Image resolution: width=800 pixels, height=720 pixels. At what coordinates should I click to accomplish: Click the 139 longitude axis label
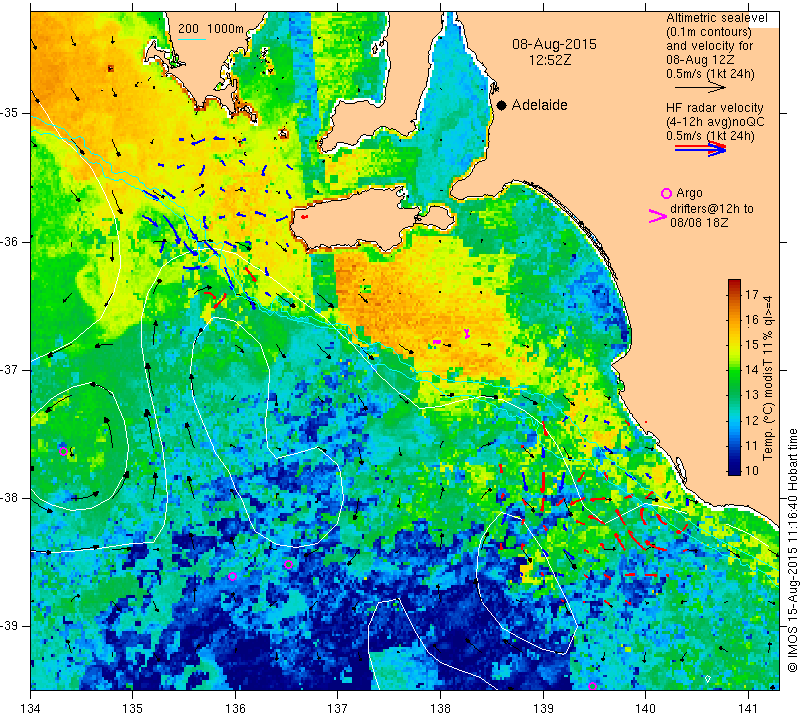coord(543,708)
